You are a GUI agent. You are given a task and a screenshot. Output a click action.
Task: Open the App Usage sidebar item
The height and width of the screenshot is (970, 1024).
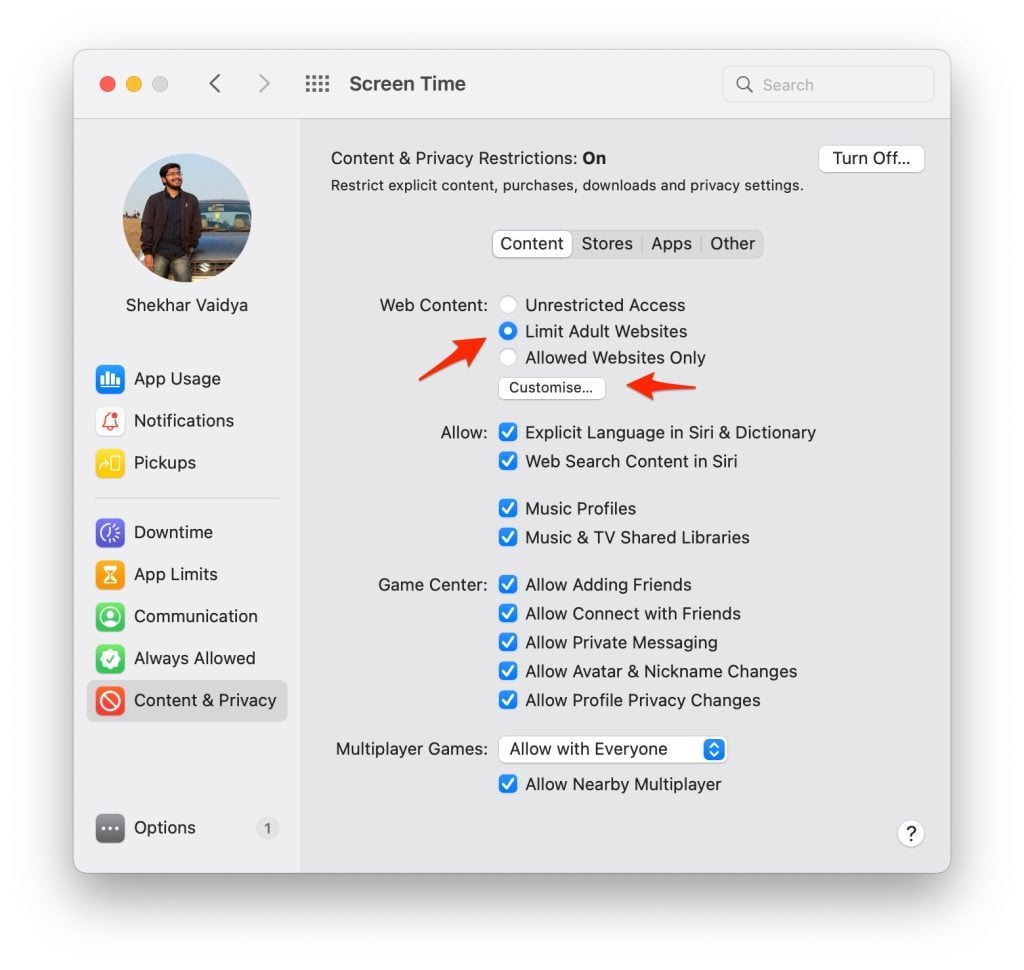pos(187,379)
